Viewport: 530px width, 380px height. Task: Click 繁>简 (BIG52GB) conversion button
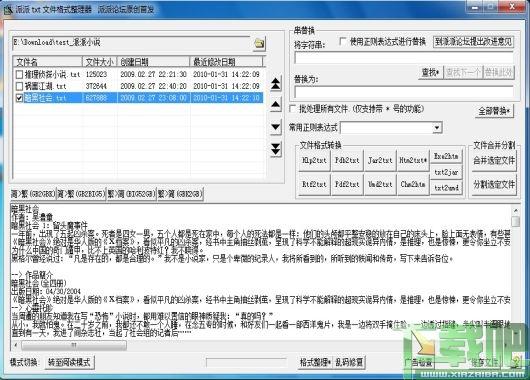tap(131, 194)
